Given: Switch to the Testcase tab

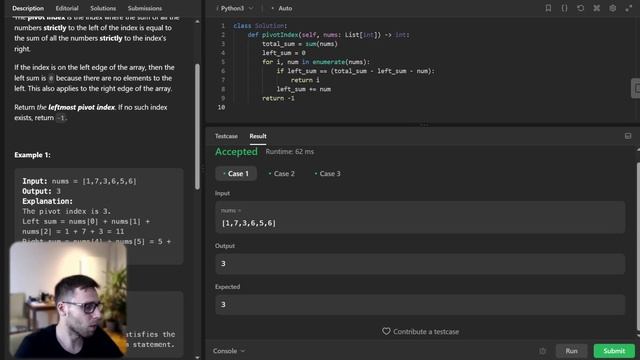Looking at the screenshot, I should [x=226, y=136].
